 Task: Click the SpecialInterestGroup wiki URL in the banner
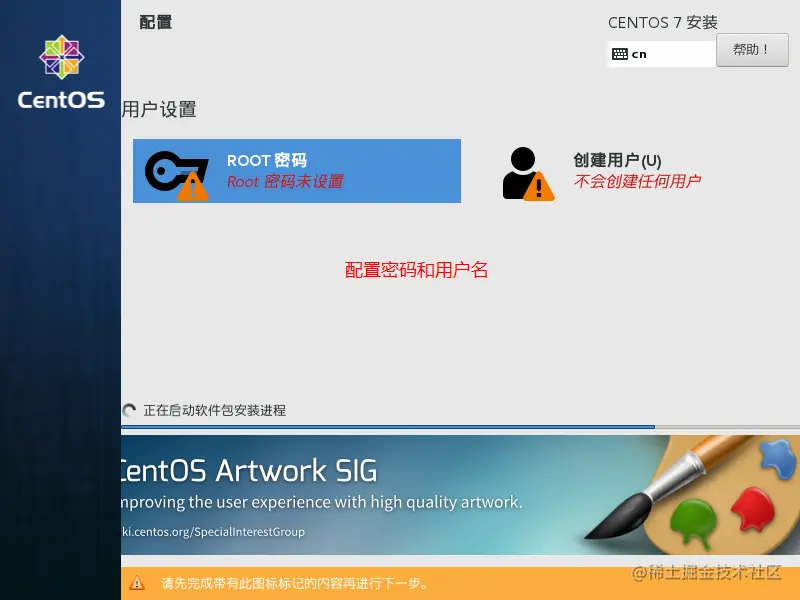[x=213, y=532]
